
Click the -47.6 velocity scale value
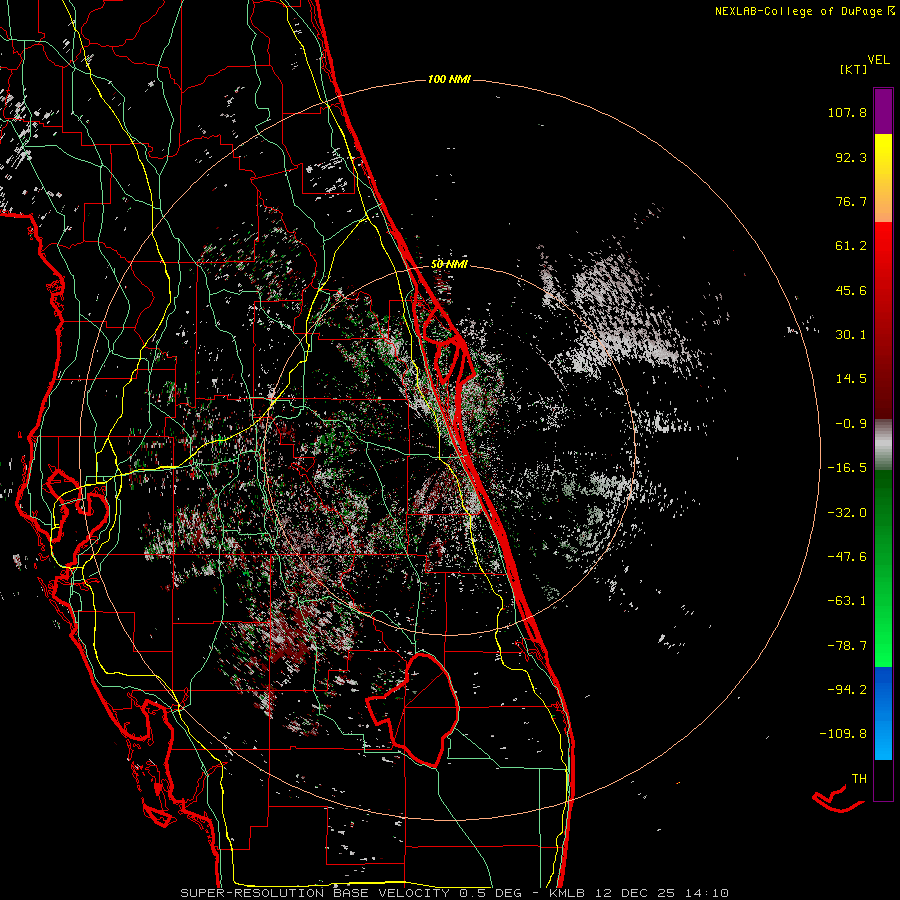coord(847,557)
